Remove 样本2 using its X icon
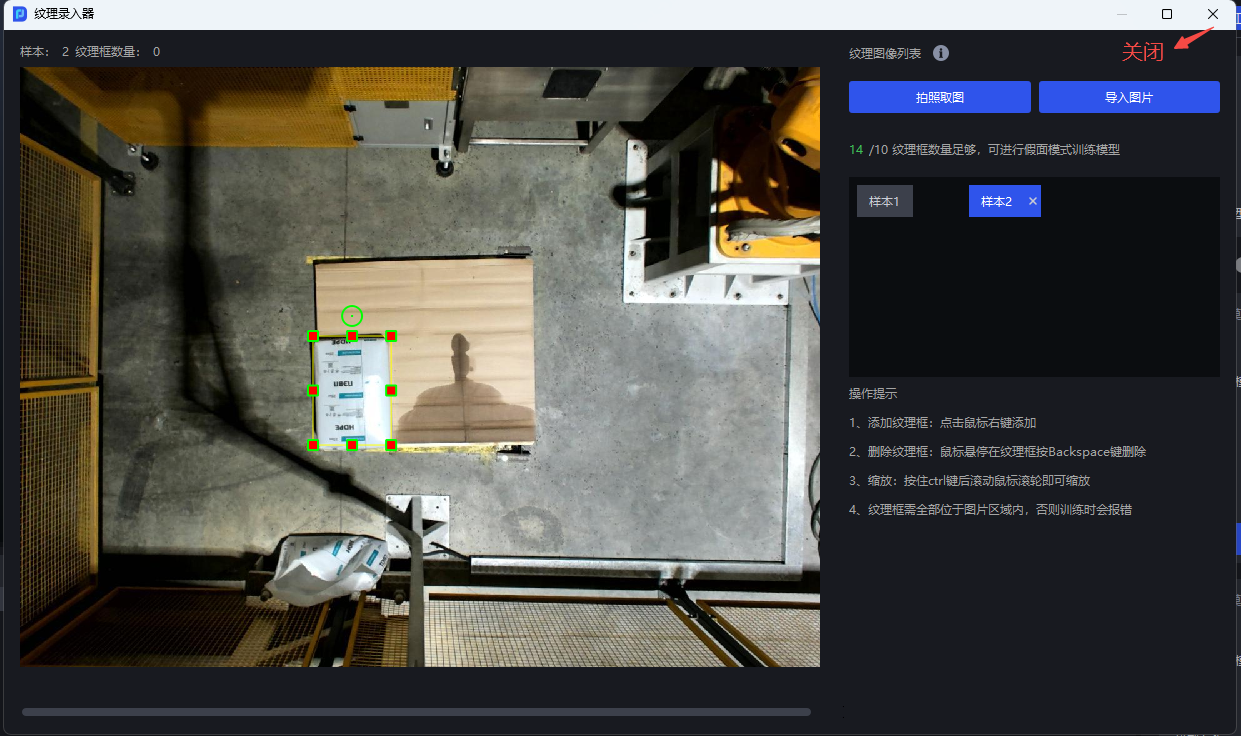The width and height of the screenshot is (1241, 736). [1033, 201]
